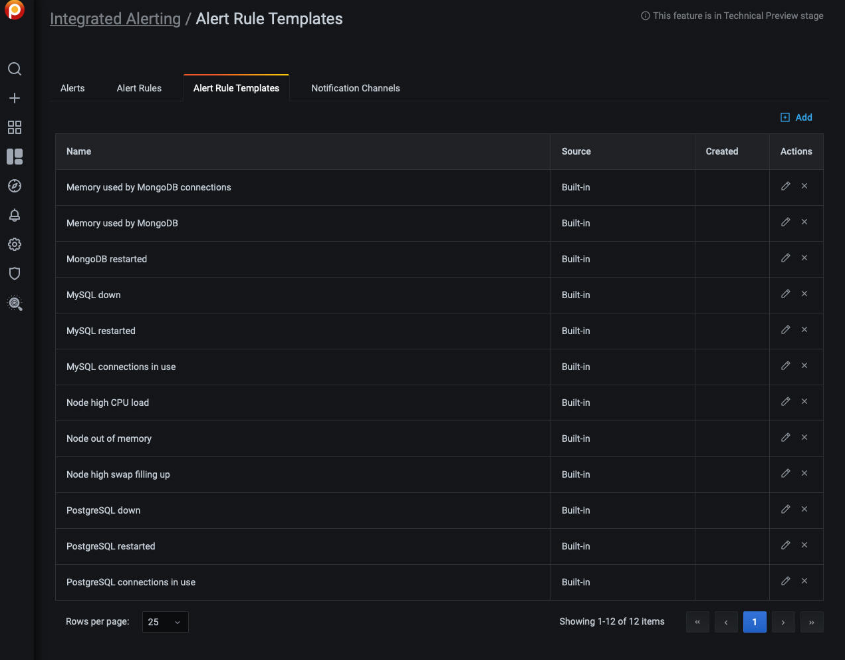
Task: Delete the PostgreSQL restarted template
Action: pyautogui.click(x=804, y=545)
